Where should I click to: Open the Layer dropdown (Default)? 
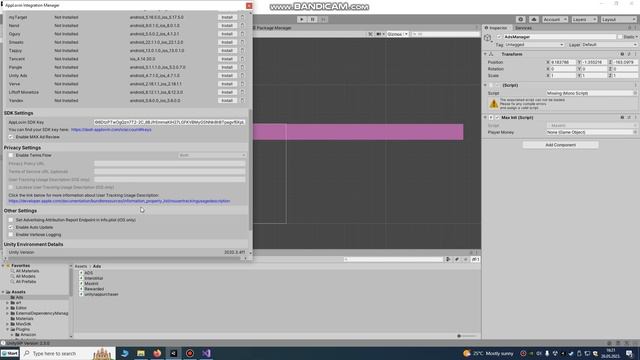(609, 44)
